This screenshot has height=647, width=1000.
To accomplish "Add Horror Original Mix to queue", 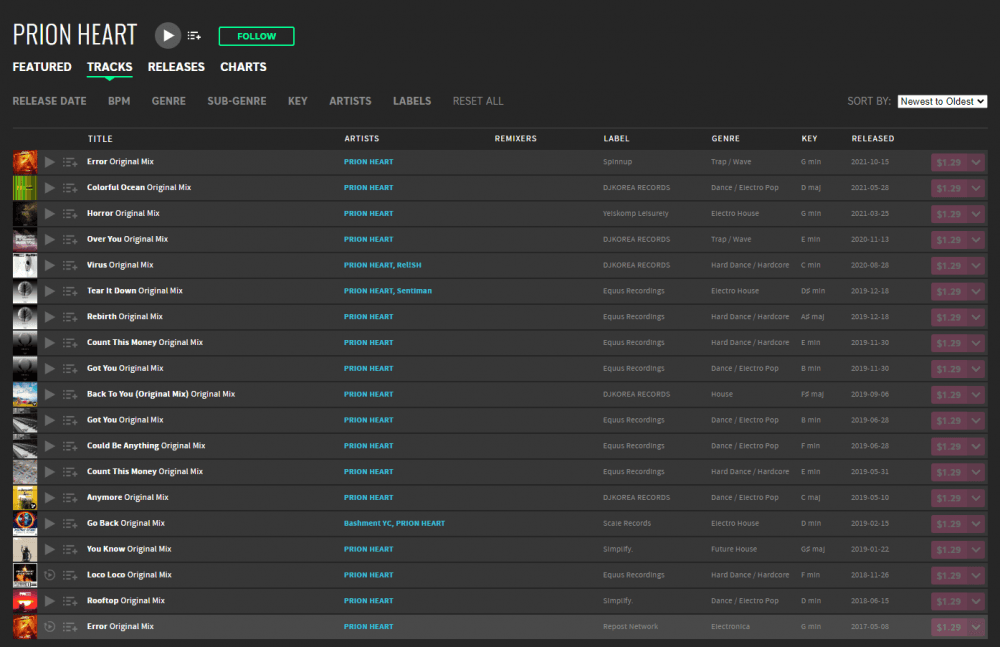I will click(69, 214).
